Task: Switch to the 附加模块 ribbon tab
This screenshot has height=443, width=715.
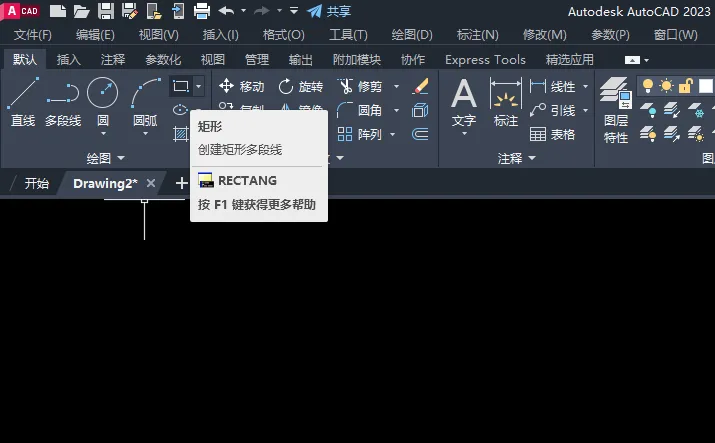Action: [357, 60]
